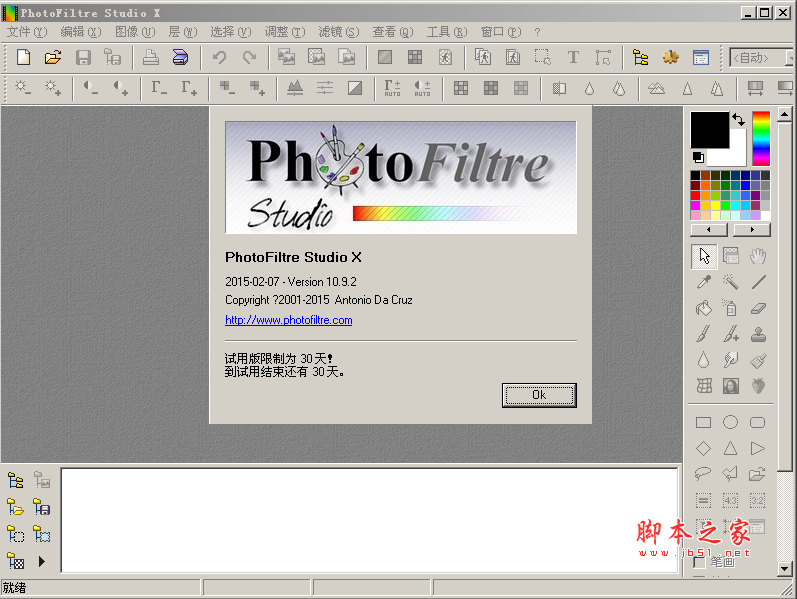Select the diamond selection shape
797x599 pixels.
point(703,448)
